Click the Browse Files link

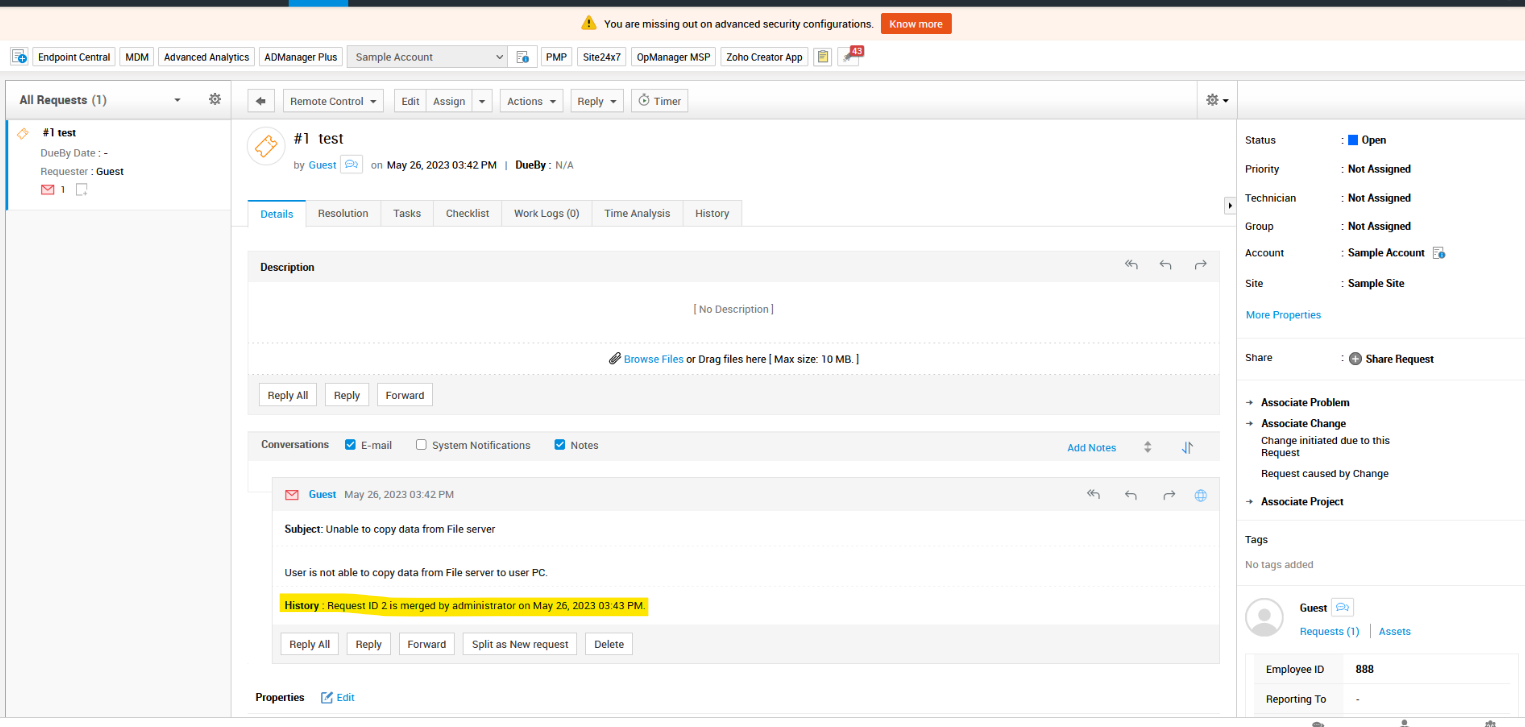(x=653, y=359)
